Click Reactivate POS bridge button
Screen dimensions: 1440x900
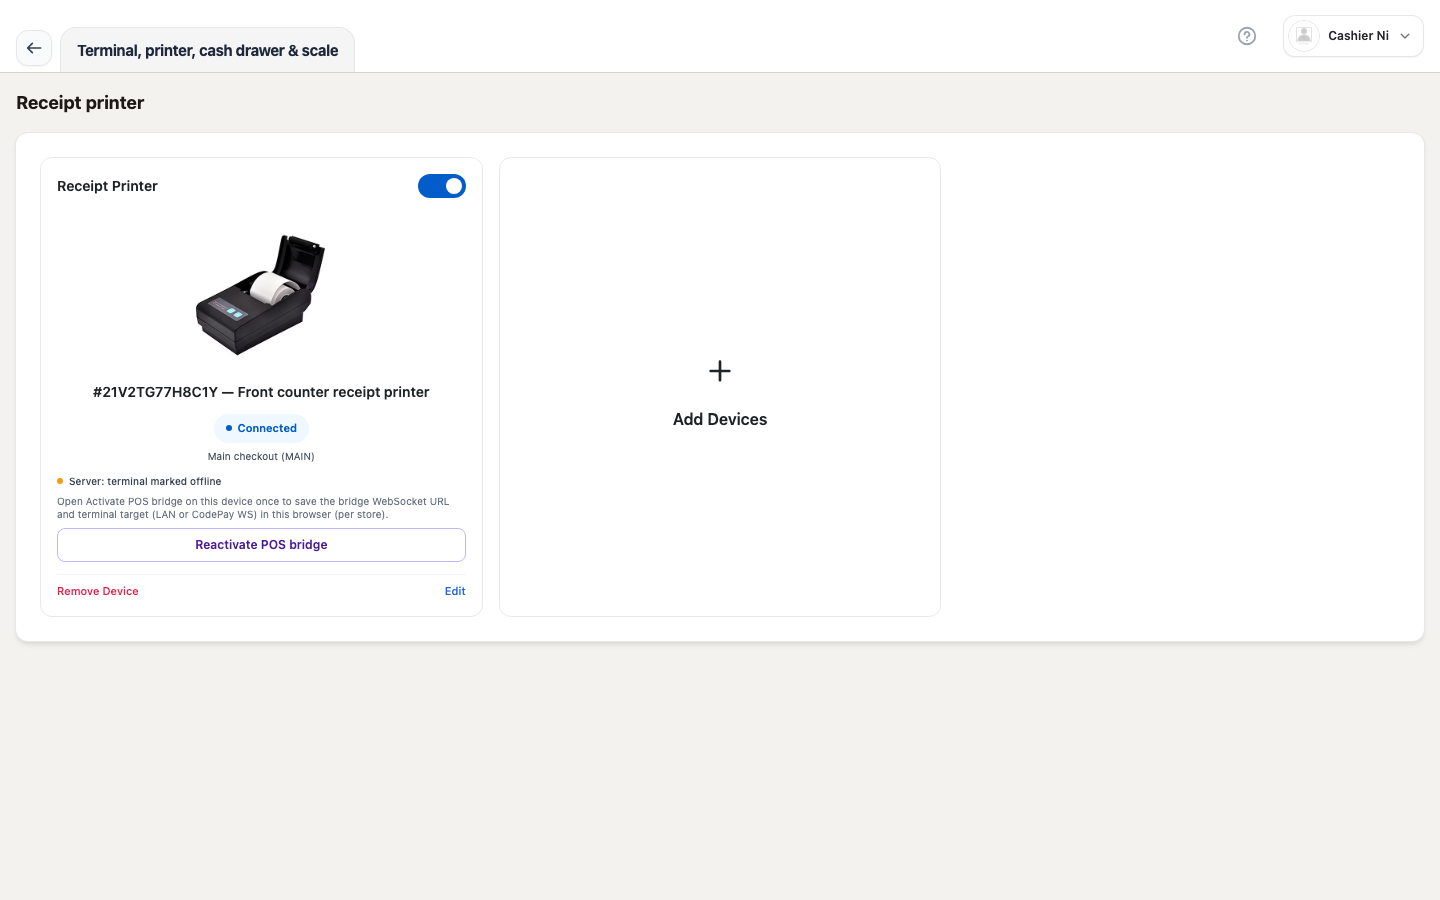pos(261,545)
